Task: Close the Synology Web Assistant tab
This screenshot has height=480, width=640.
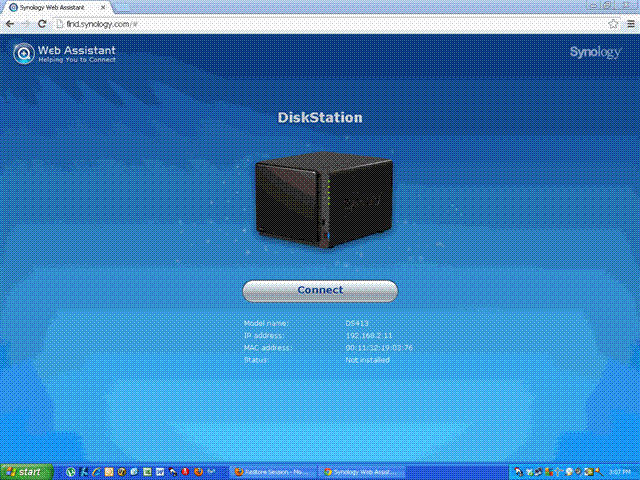Action: click(103, 7)
